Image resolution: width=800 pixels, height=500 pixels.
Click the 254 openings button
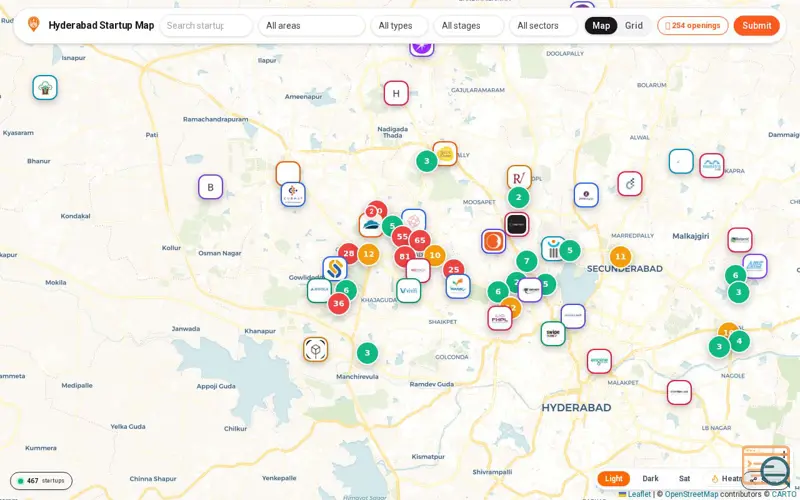[692, 26]
